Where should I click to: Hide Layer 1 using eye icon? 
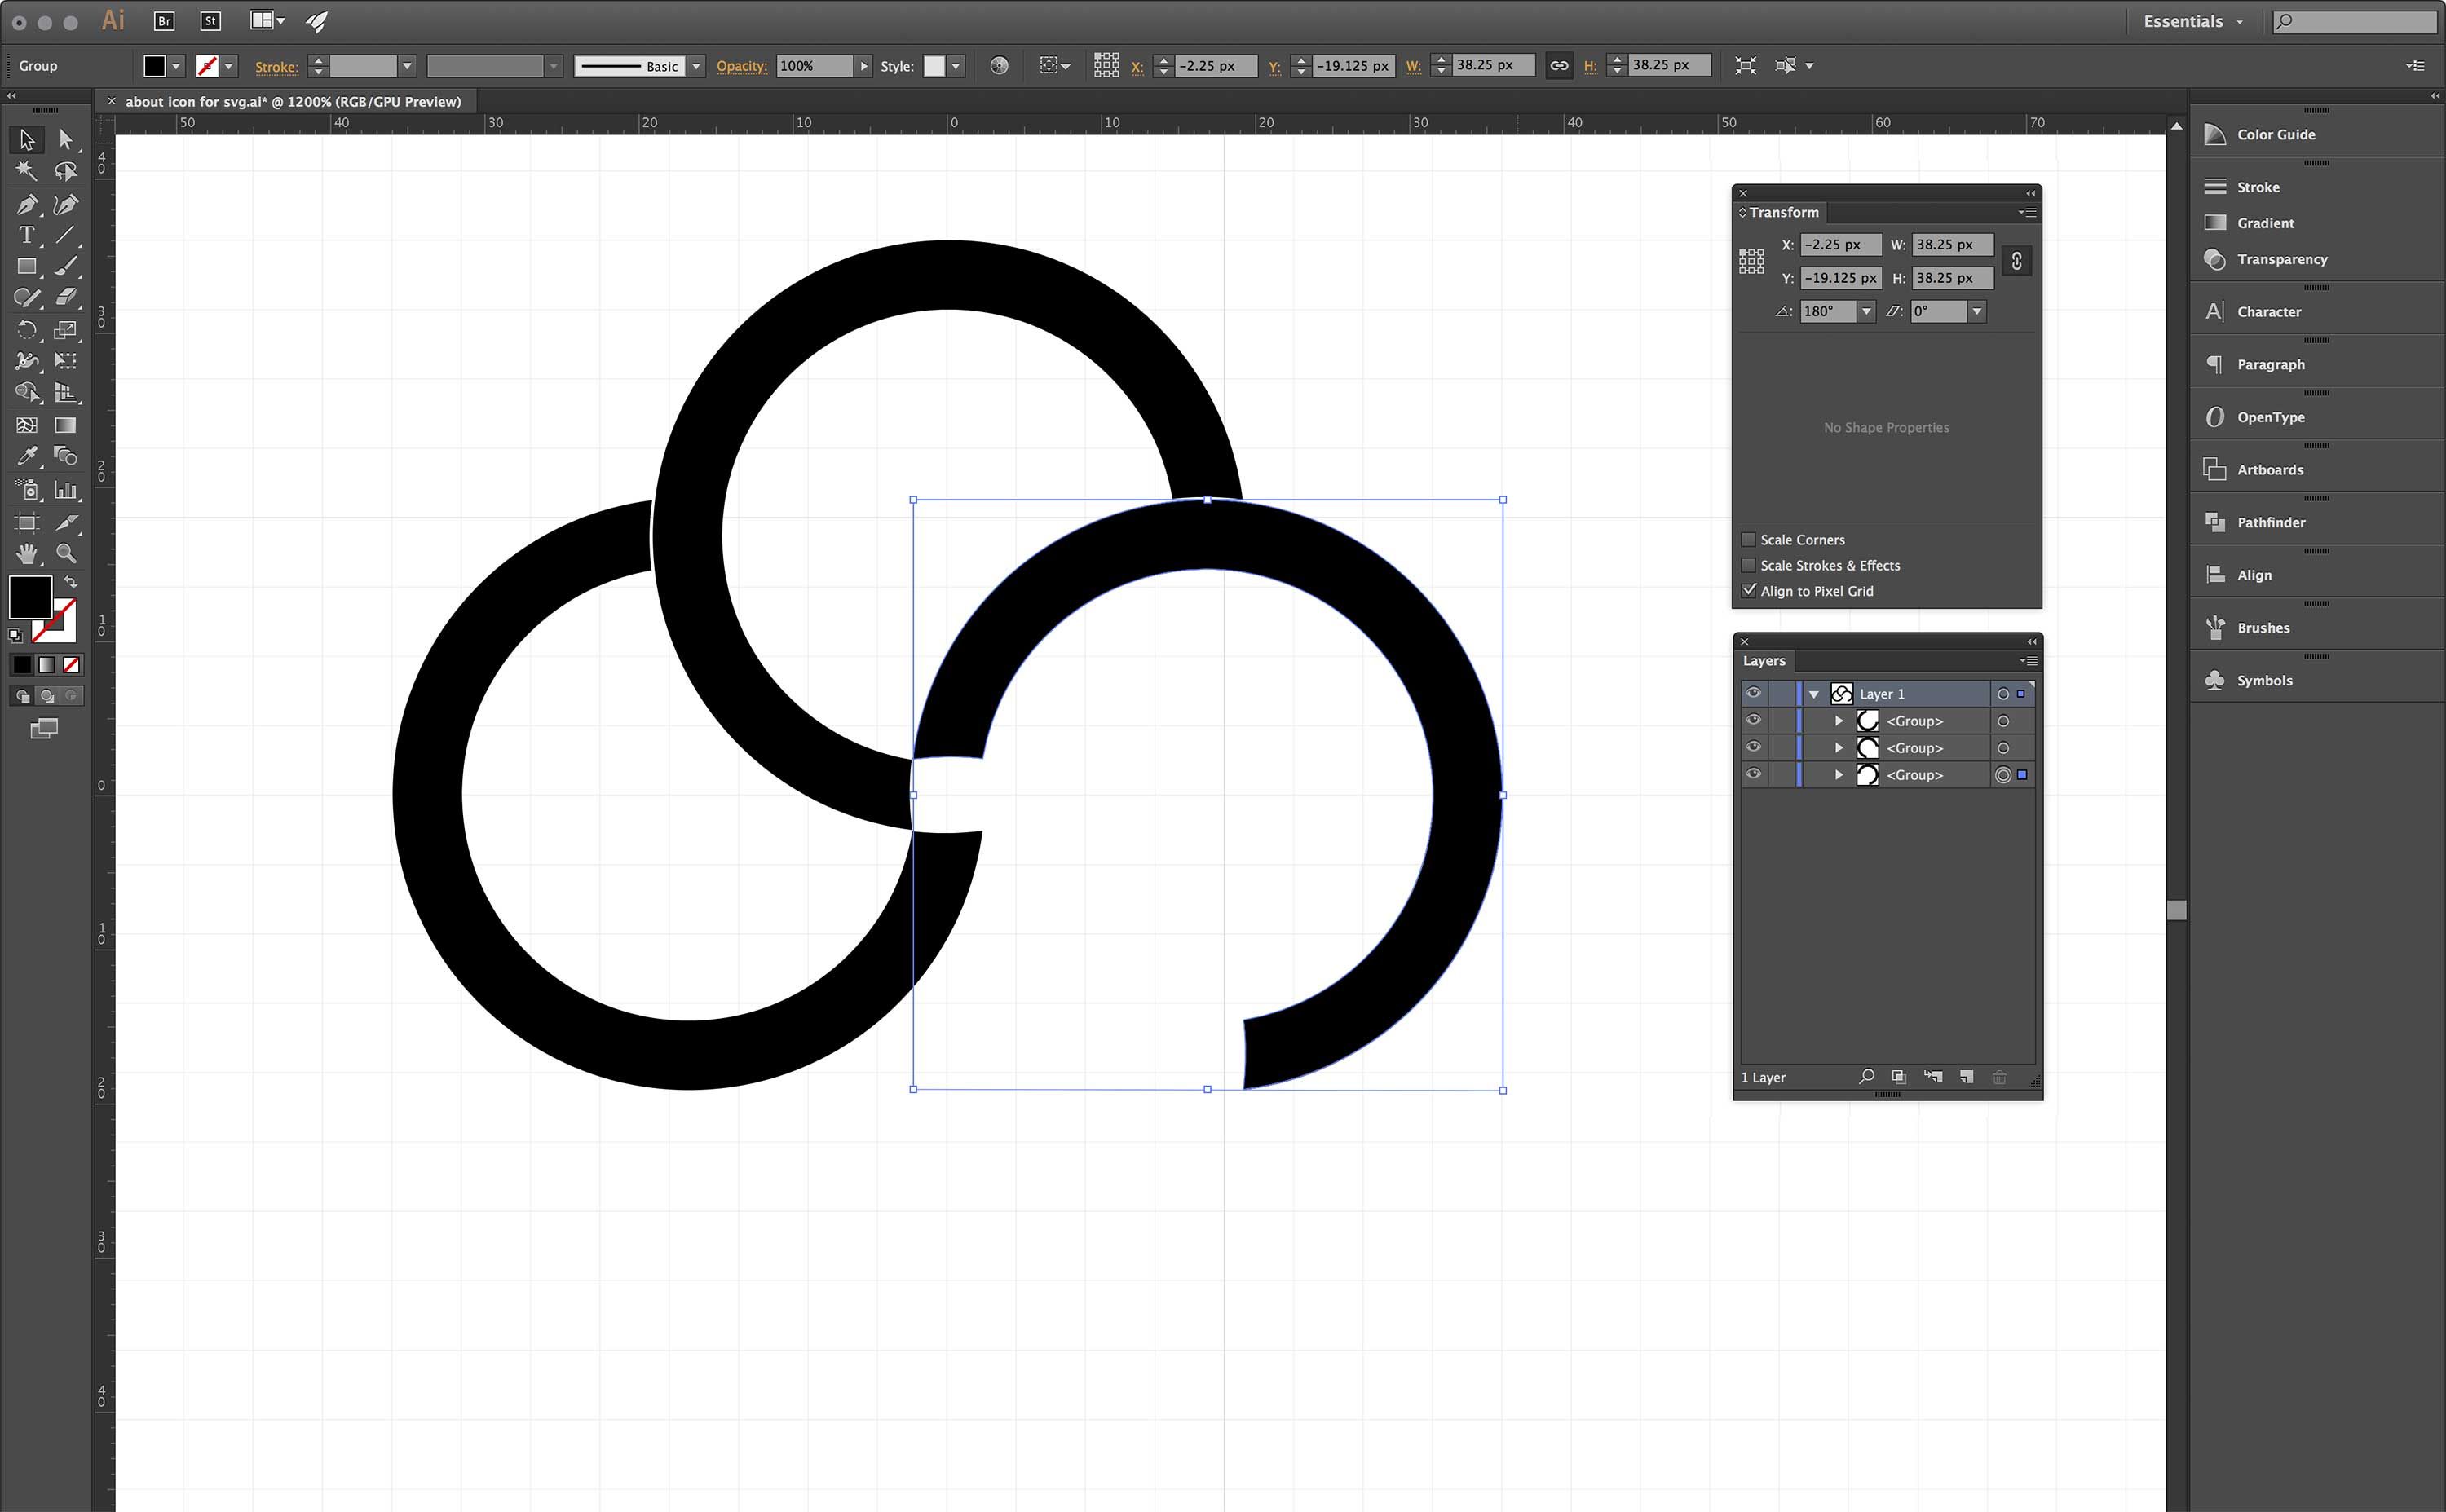(x=1753, y=693)
